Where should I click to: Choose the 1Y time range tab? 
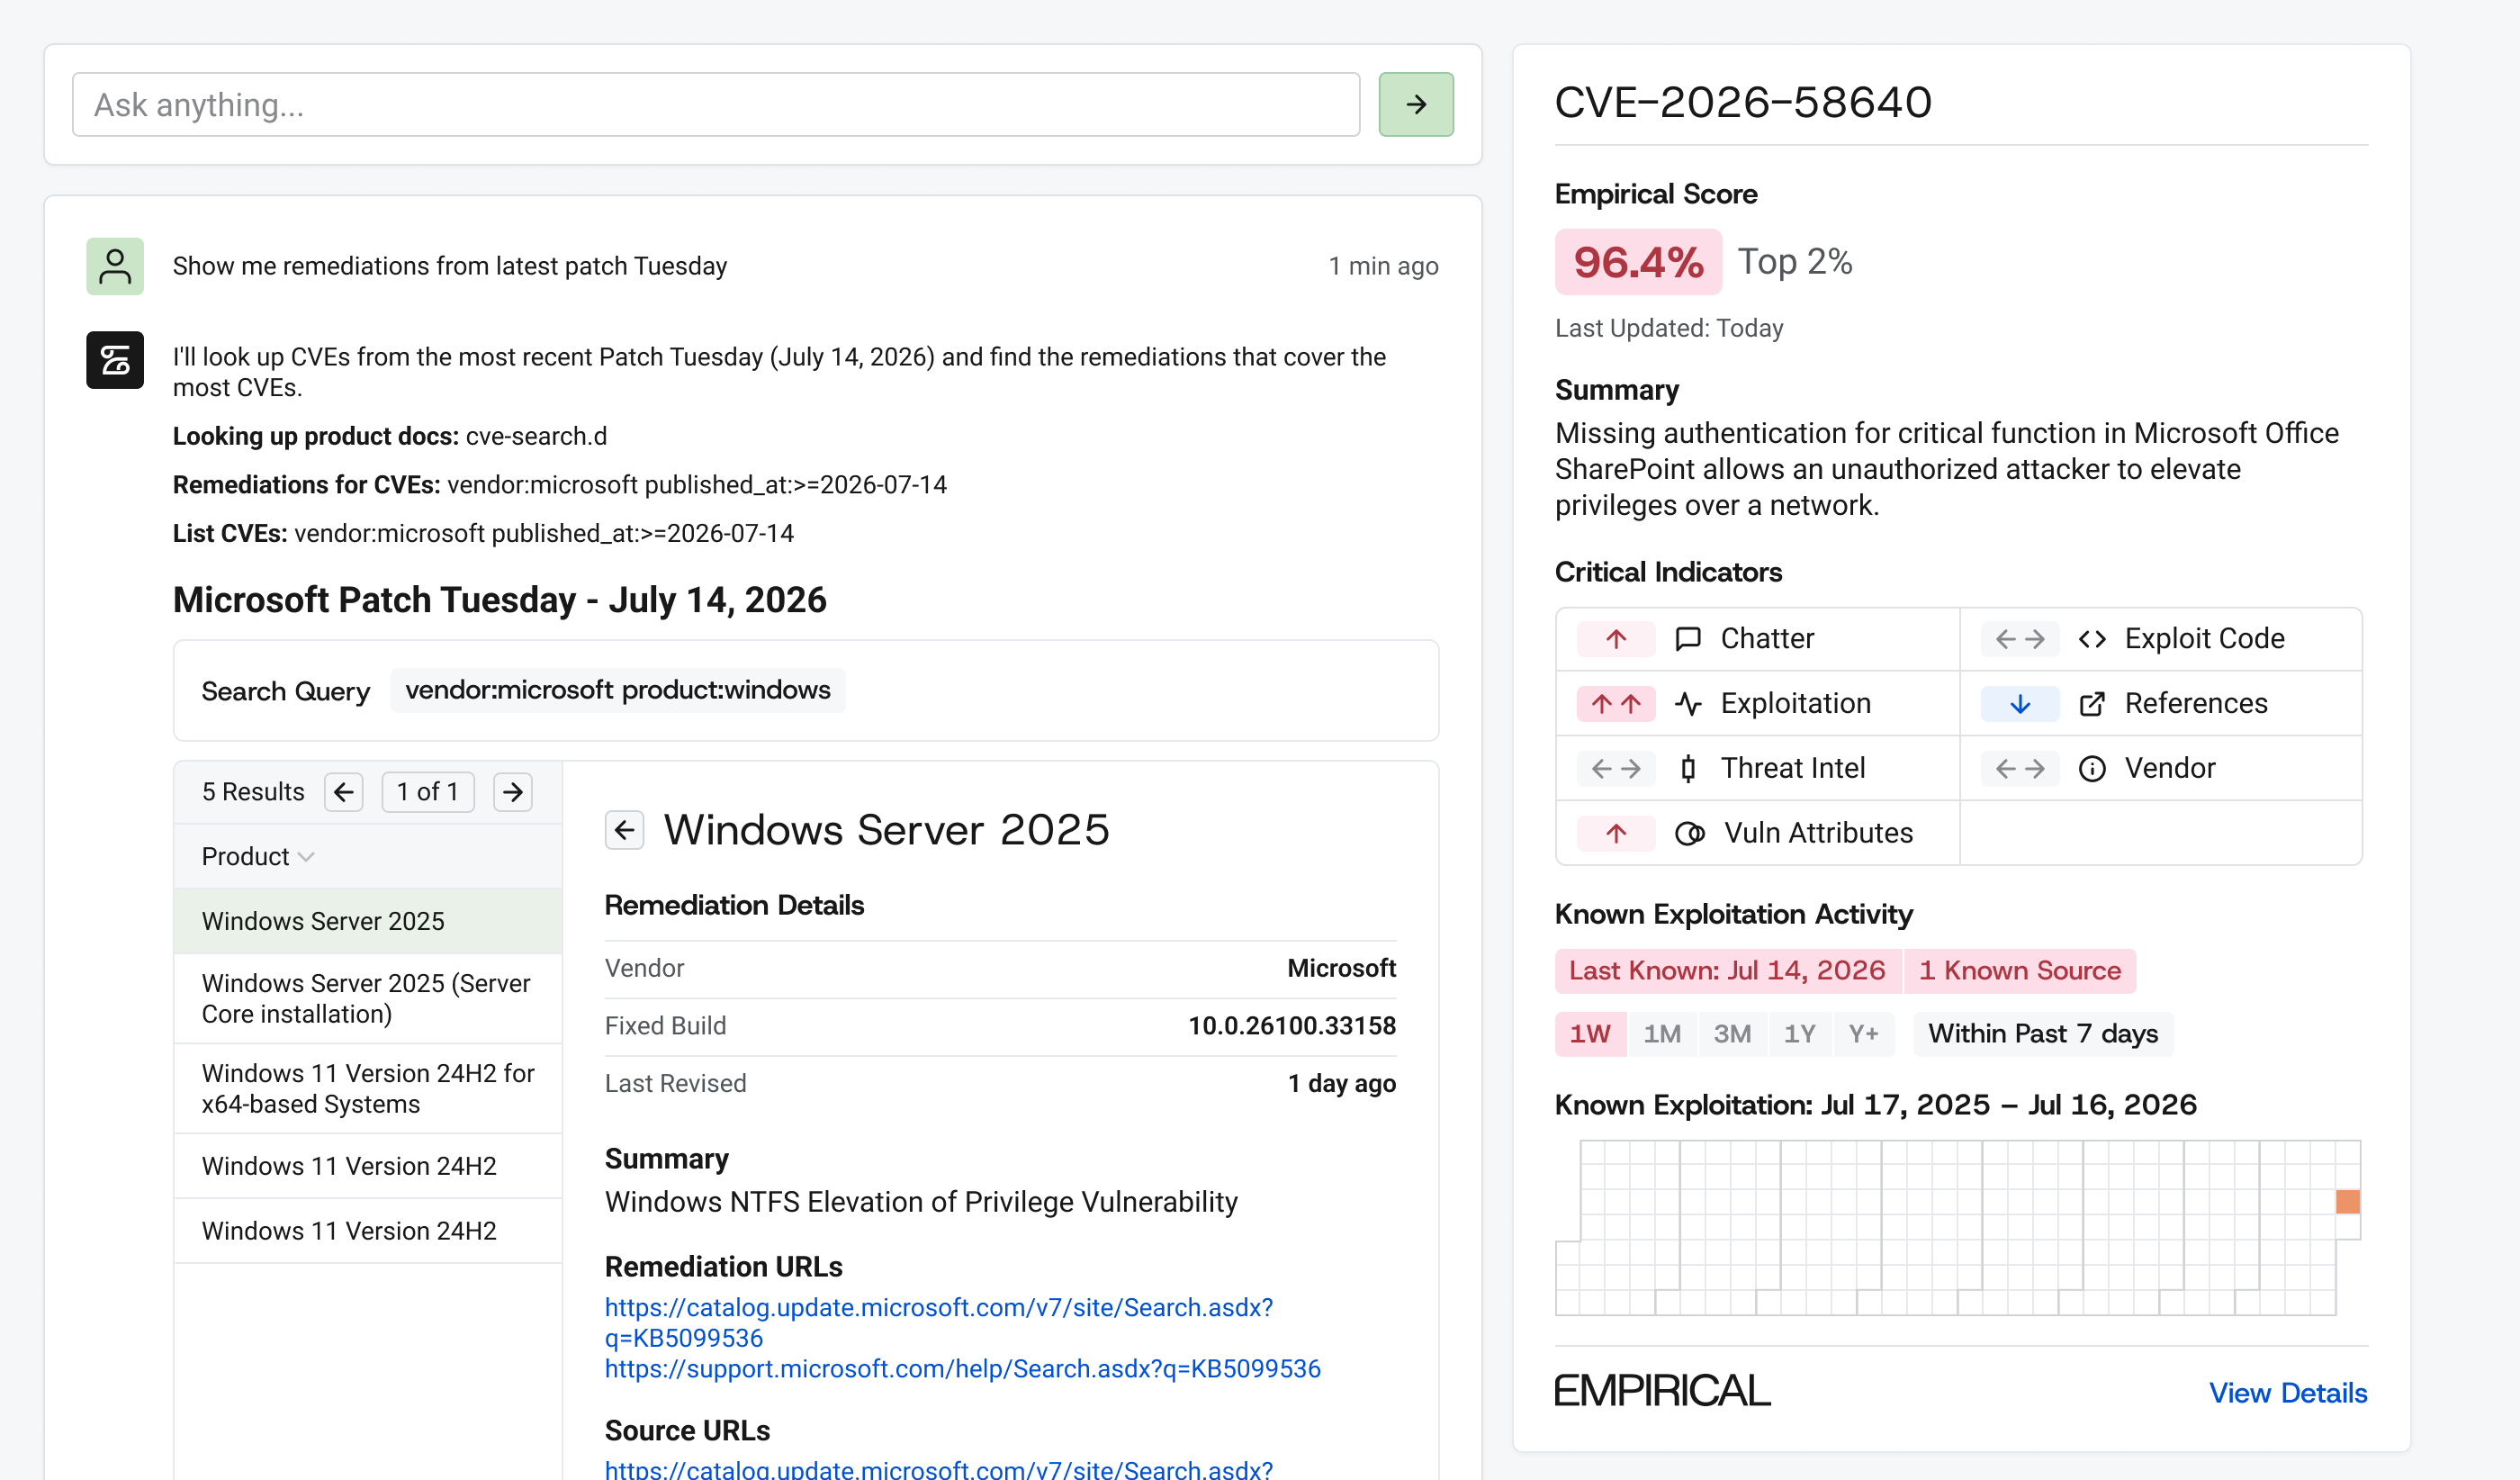coord(1800,1034)
